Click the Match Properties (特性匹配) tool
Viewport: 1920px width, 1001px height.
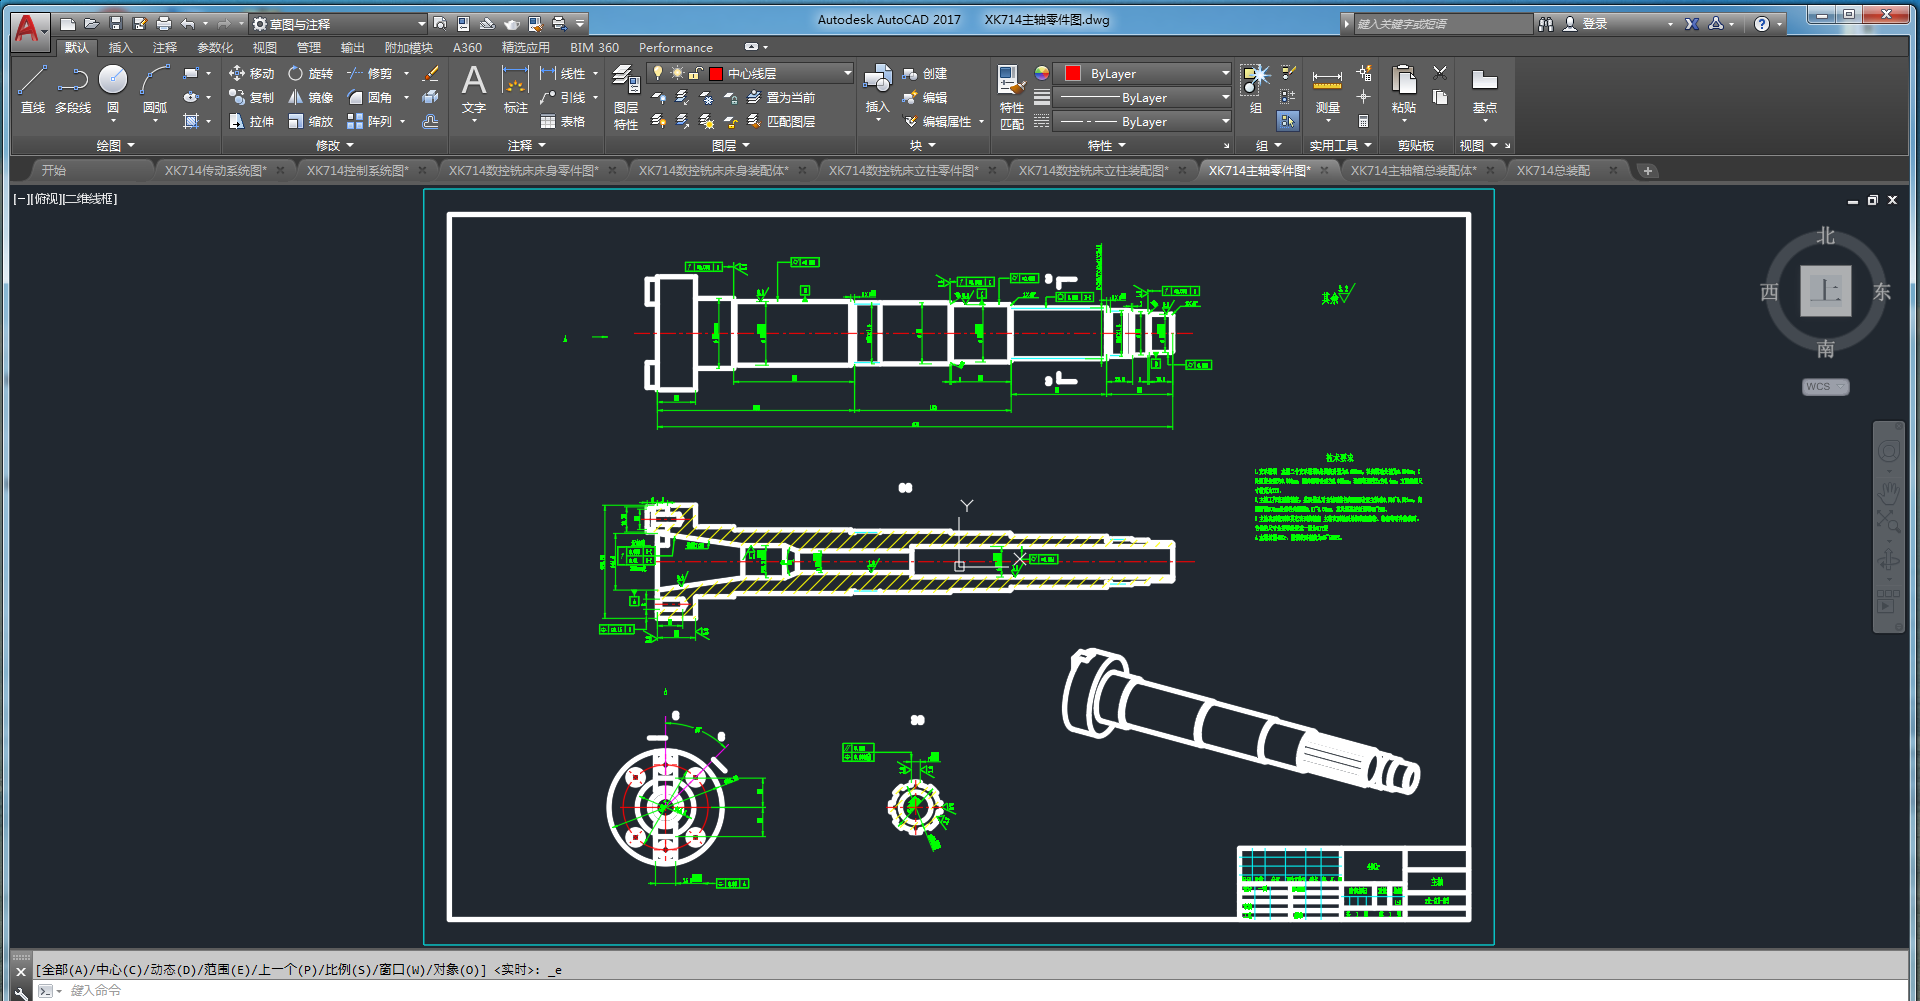tap(1011, 98)
